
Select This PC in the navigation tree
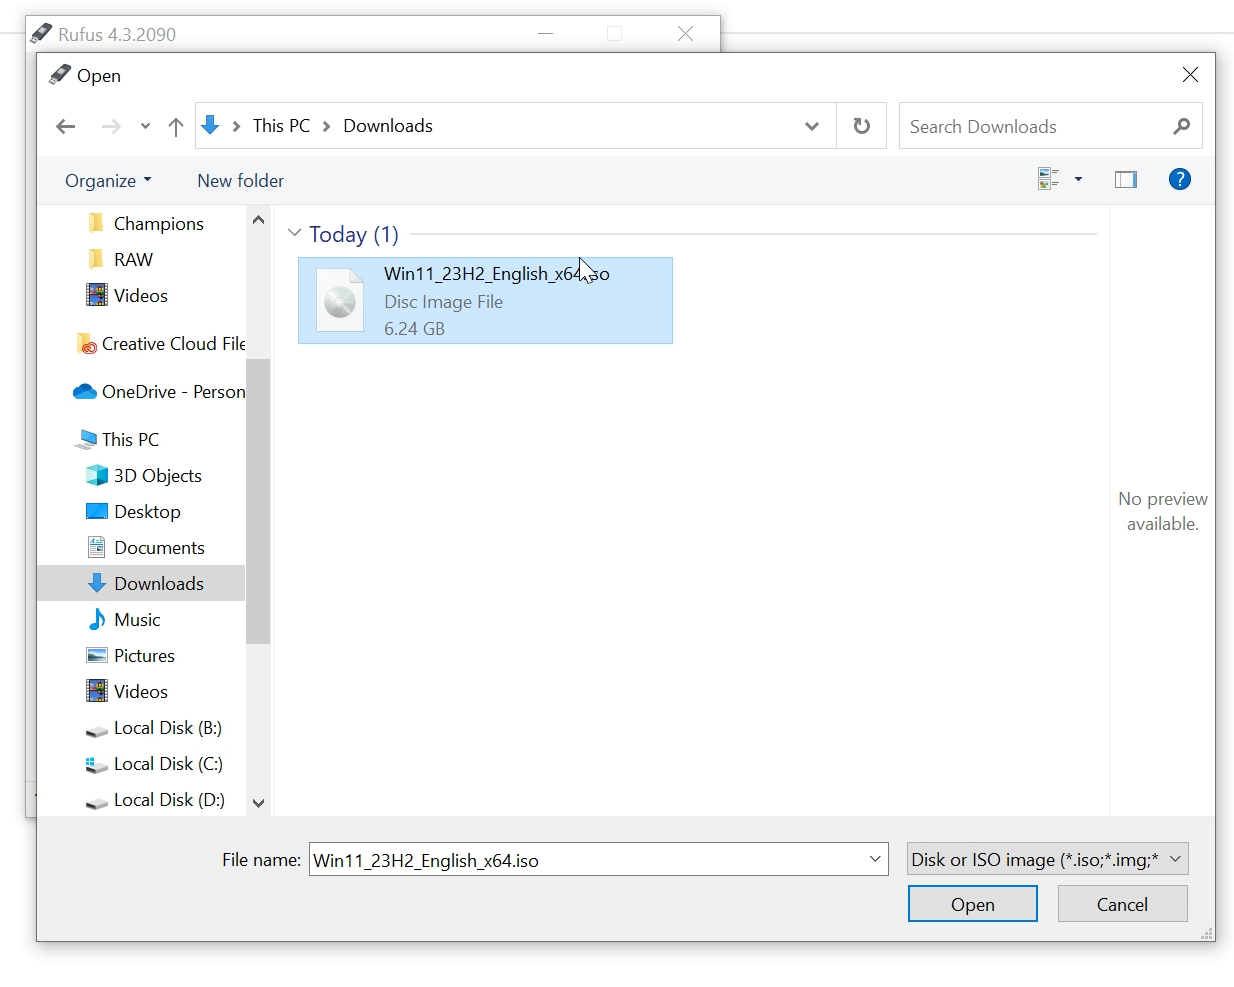point(117,440)
